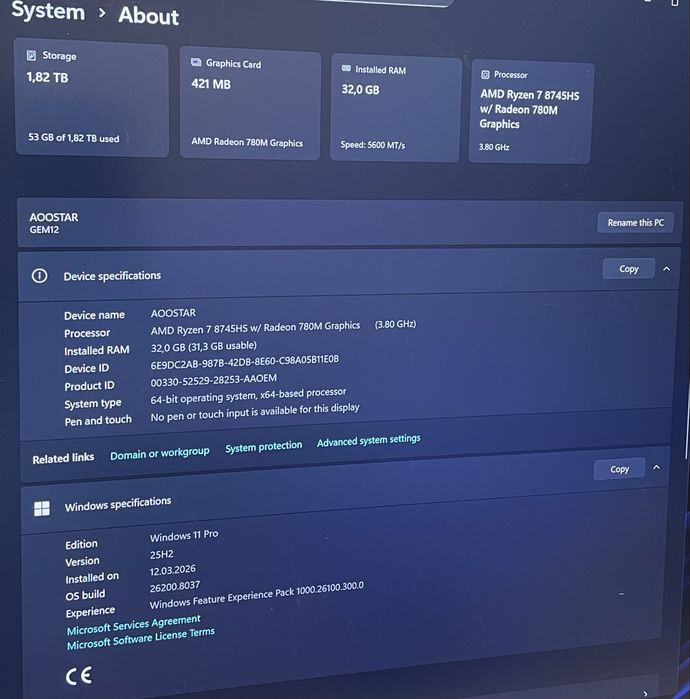
Task: Copy the device specifications
Action: pos(628,269)
